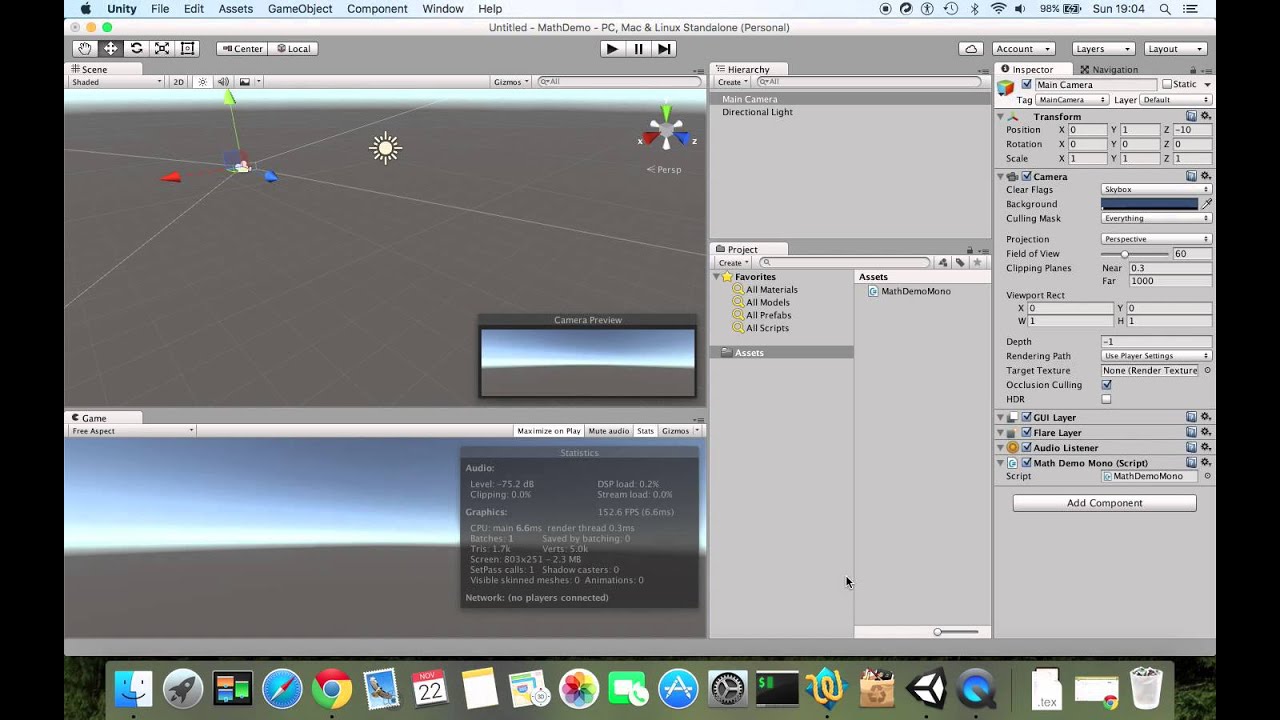This screenshot has width=1280, height=720.
Task: Select the Scale tool
Action: [x=162, y=48]
